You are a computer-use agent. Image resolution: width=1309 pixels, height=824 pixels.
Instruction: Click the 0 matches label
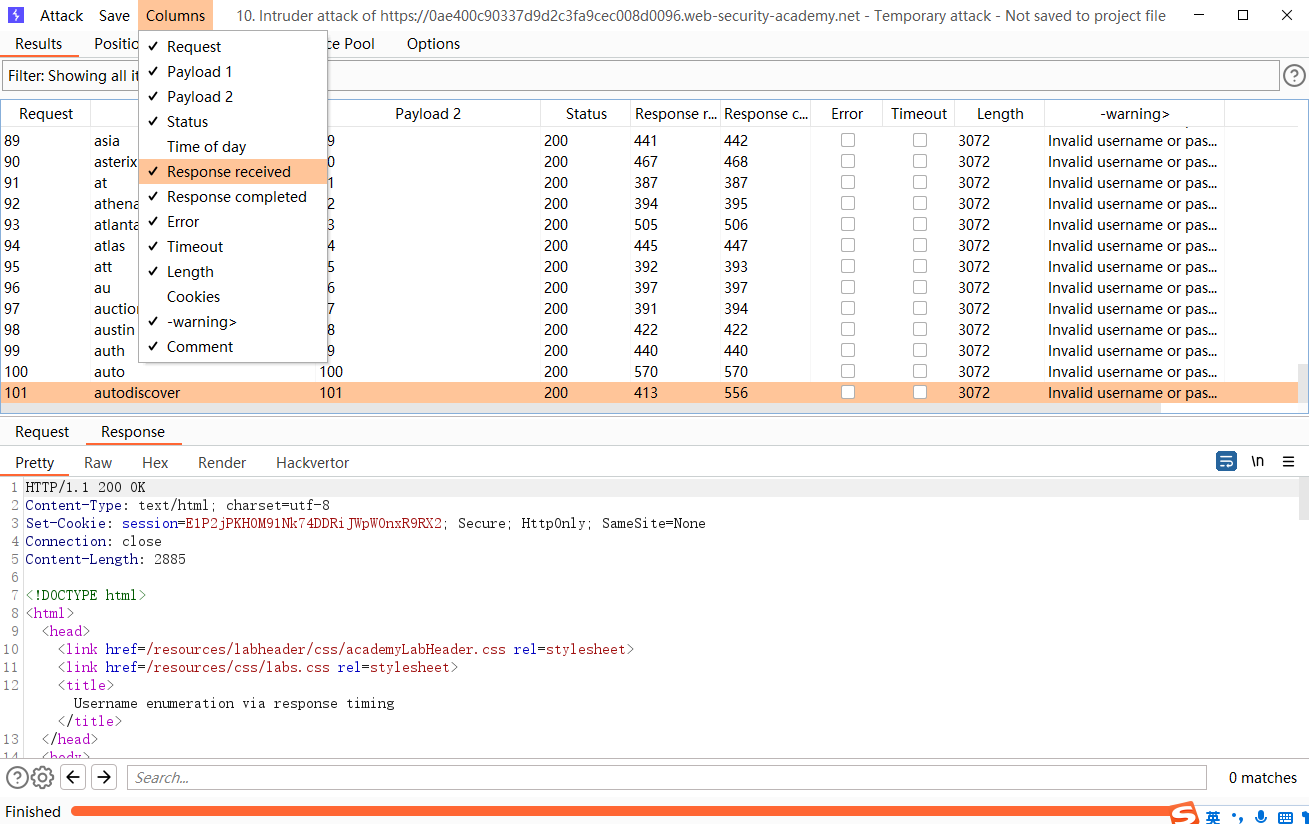pyautogui.click(x=1263, y=777)
